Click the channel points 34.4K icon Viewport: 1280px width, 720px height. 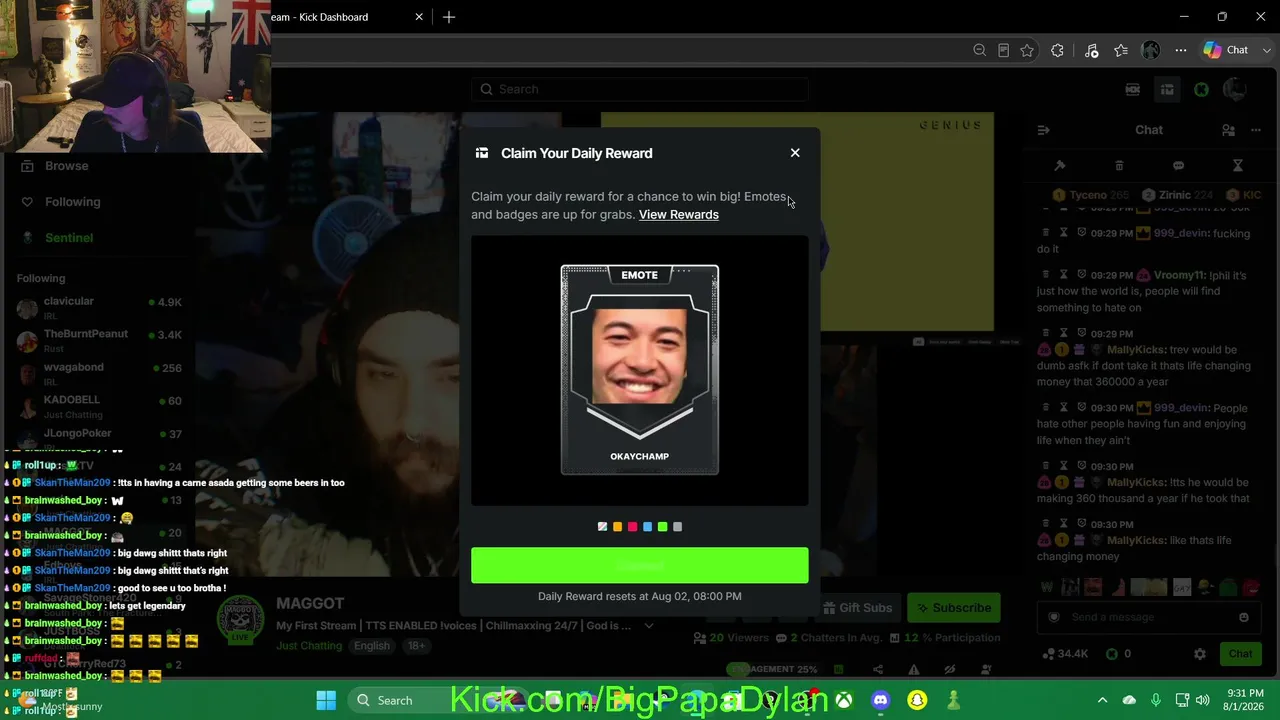point(1049,654)
